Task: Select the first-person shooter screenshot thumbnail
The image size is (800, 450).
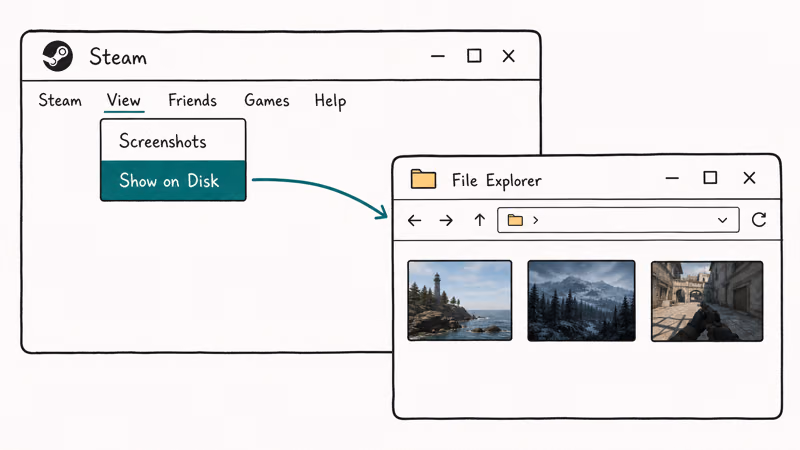Action: (707, 301)
